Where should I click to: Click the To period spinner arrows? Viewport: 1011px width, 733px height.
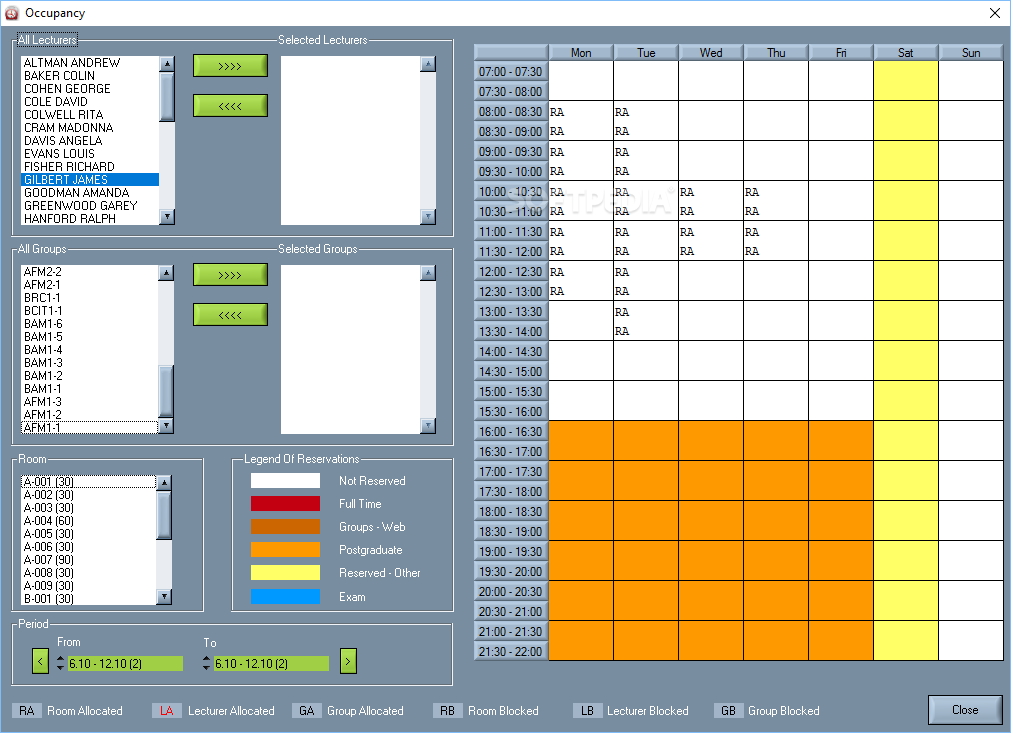tap(206, 663)
